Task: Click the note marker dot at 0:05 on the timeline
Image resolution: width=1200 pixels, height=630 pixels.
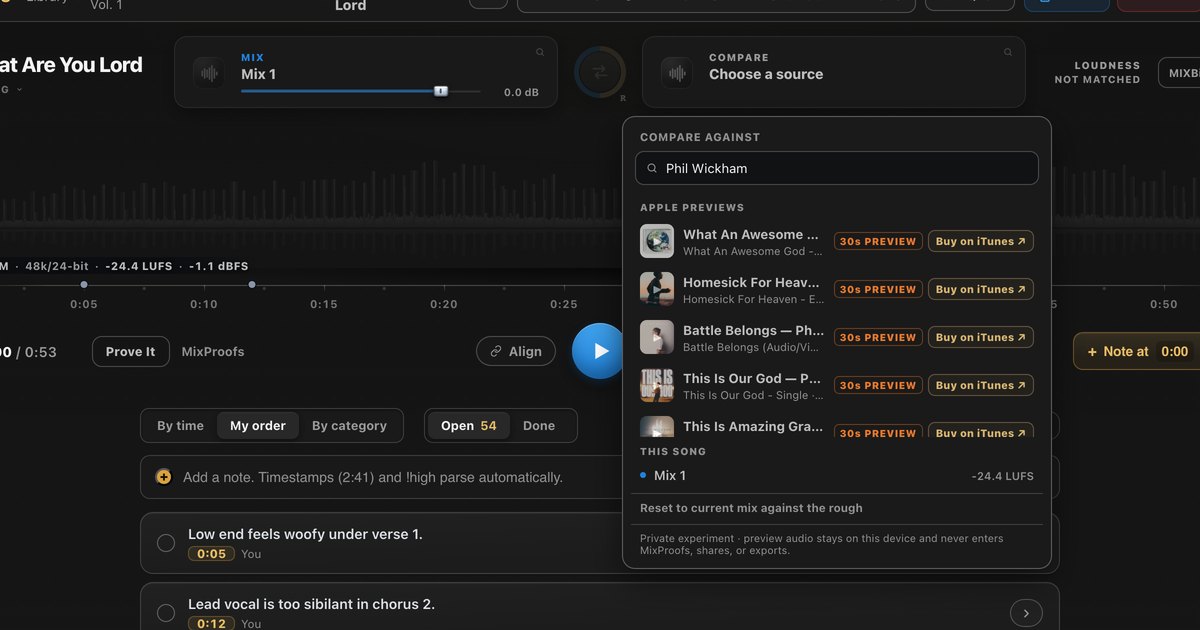Action: point(84,285)
